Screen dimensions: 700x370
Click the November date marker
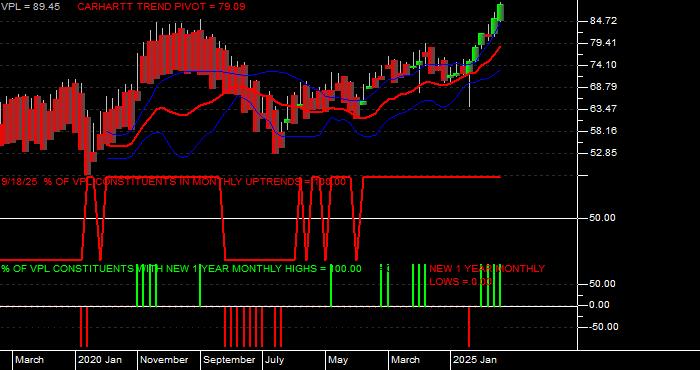pyautogui.click(x=165, y=360)
